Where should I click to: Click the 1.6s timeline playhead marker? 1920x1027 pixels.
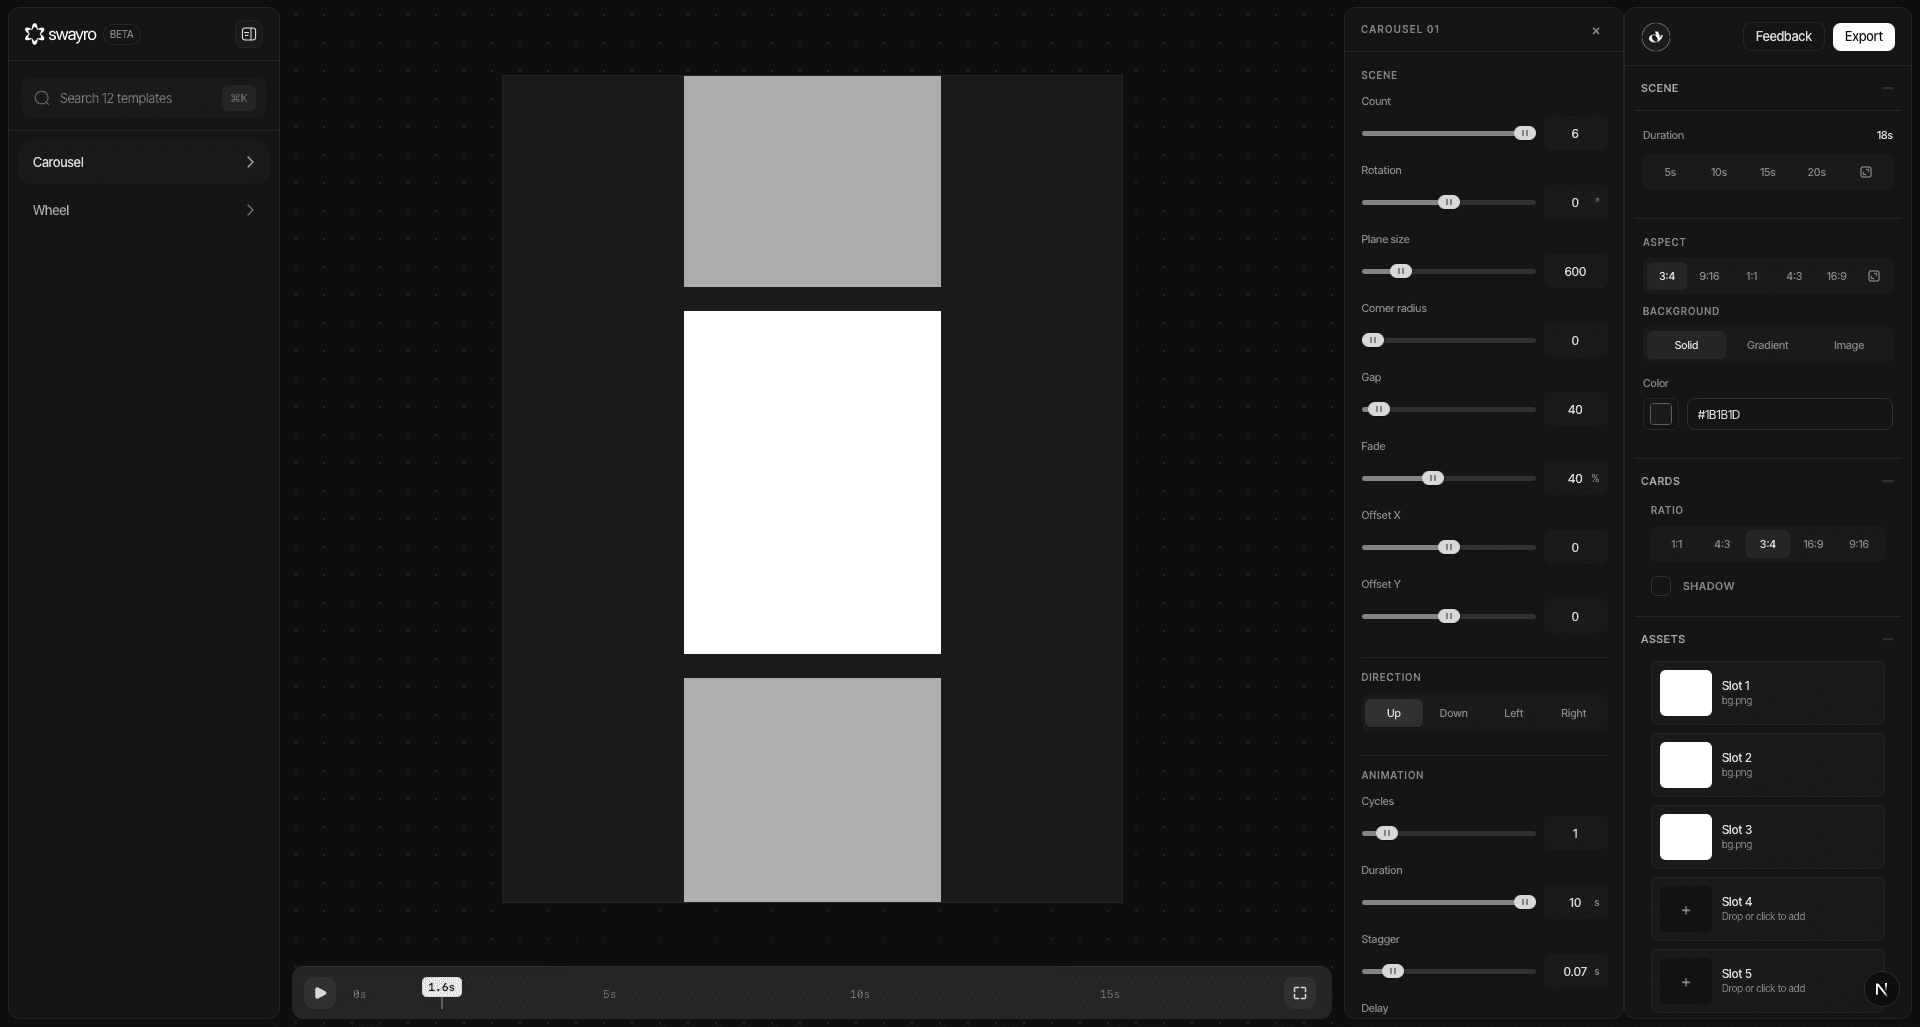pos(441,987)
